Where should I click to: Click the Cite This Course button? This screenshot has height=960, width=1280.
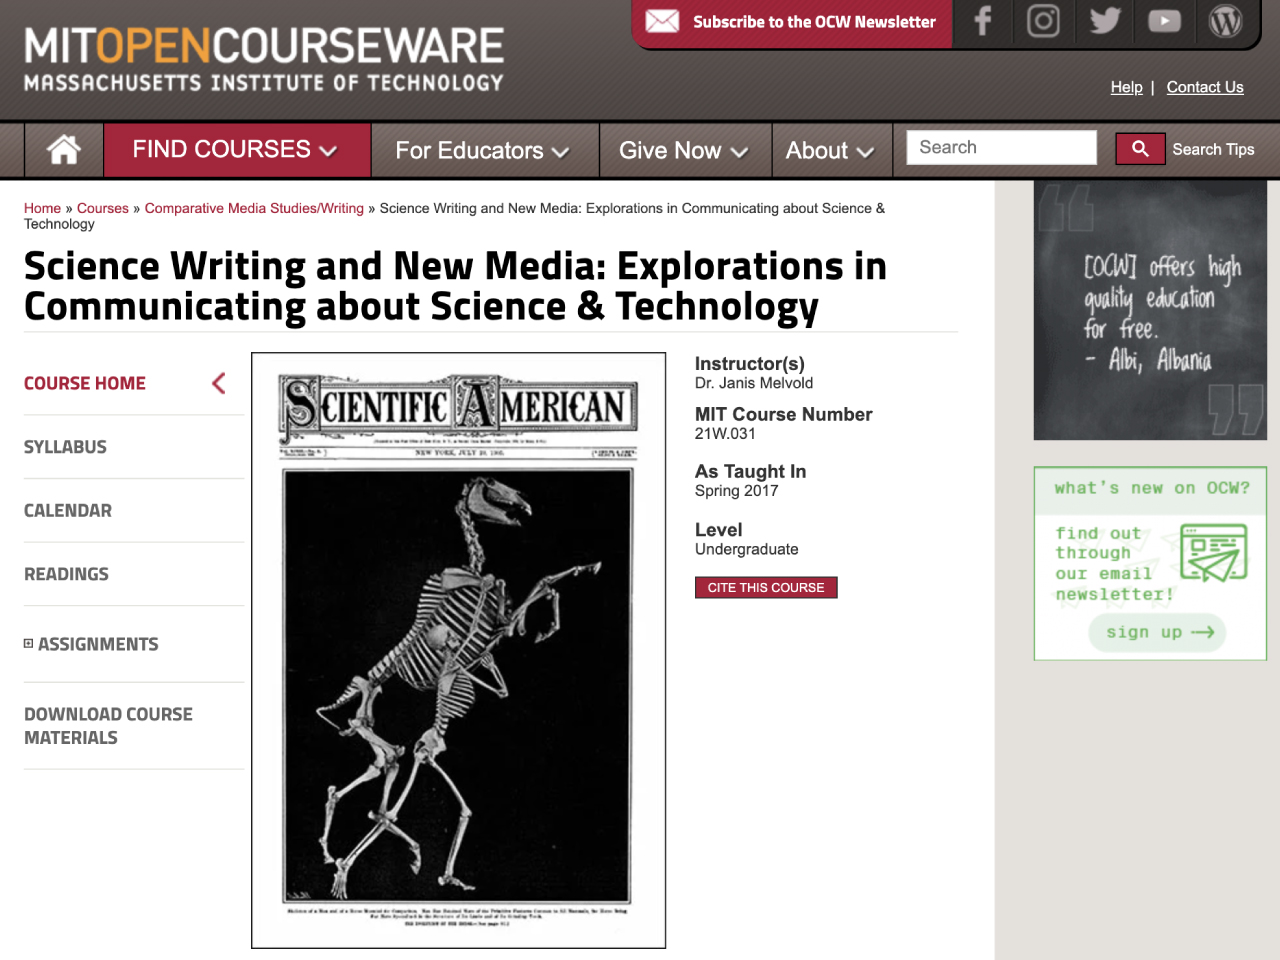point(766,588)
